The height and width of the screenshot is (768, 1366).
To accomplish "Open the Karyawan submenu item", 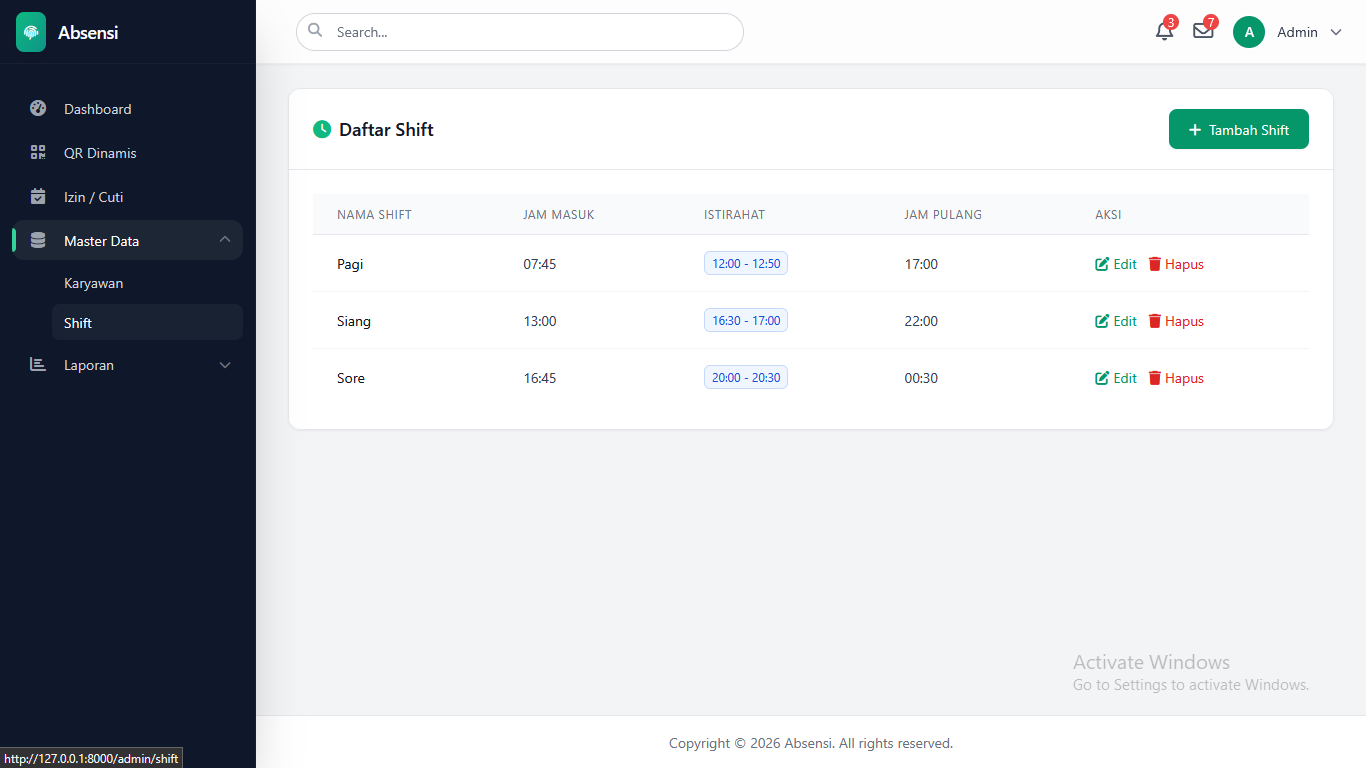I will point(94,283).
